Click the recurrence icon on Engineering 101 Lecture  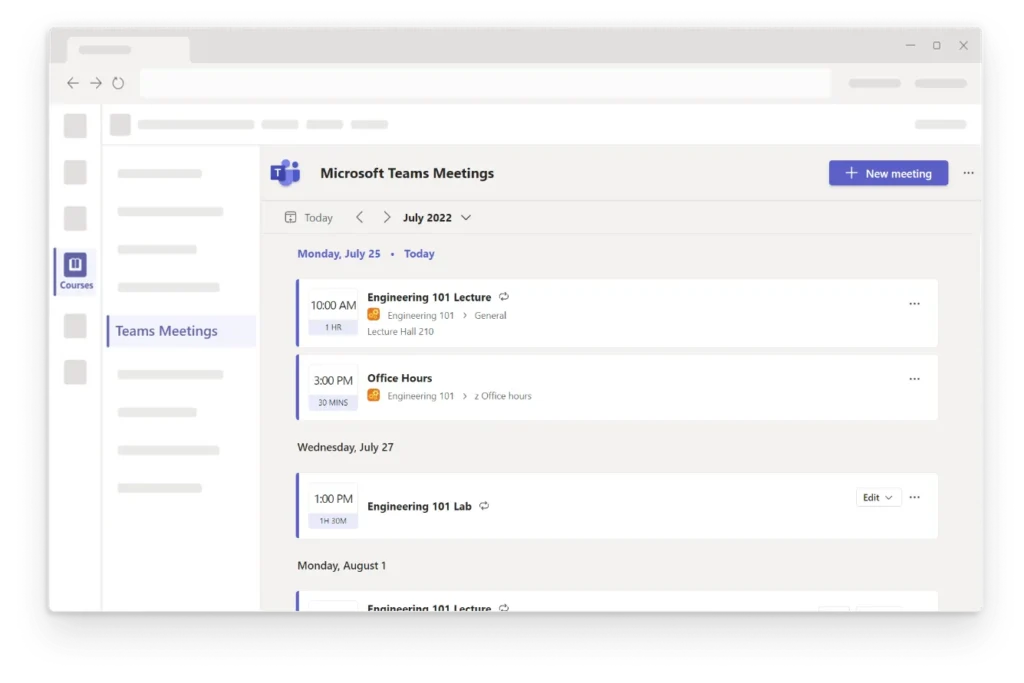pos(503,297)
